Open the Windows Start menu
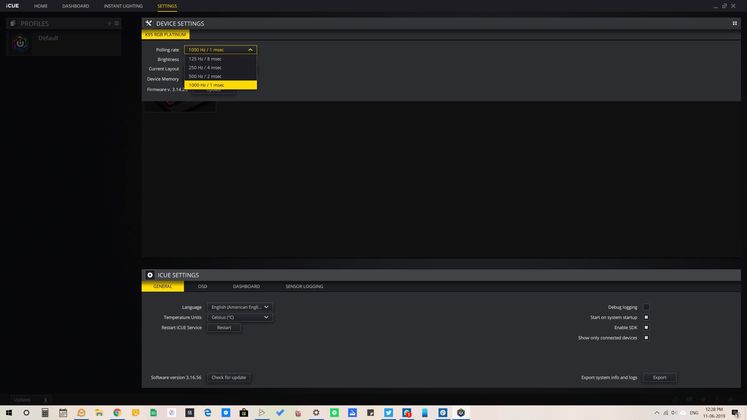Screen dimensions: 747x420 click(x=9, y=413)
